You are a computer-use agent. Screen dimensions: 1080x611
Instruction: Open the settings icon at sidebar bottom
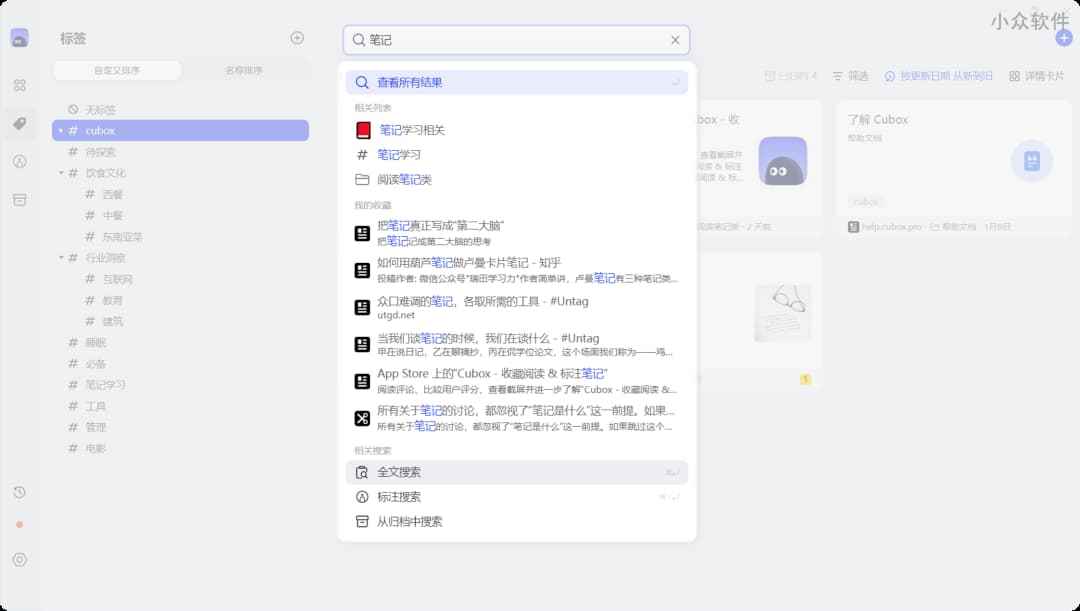coord(19,559)
